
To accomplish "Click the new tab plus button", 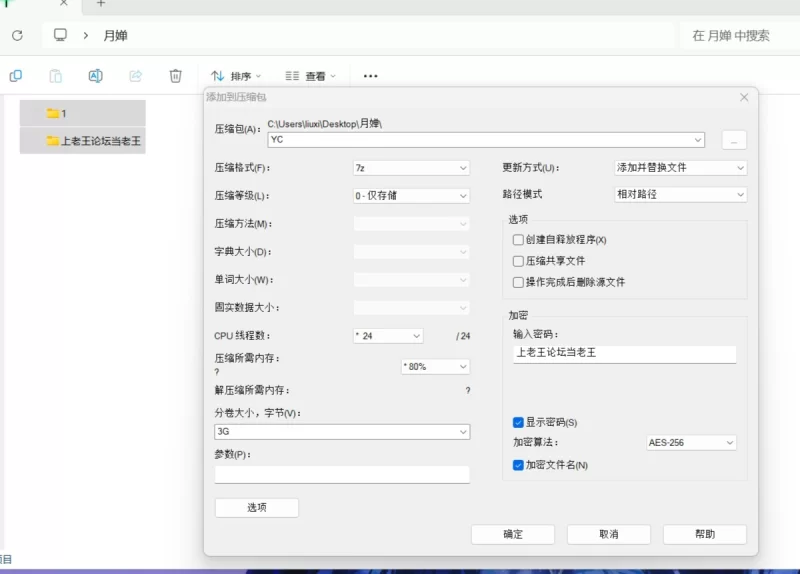I will (x=101, y=3).
